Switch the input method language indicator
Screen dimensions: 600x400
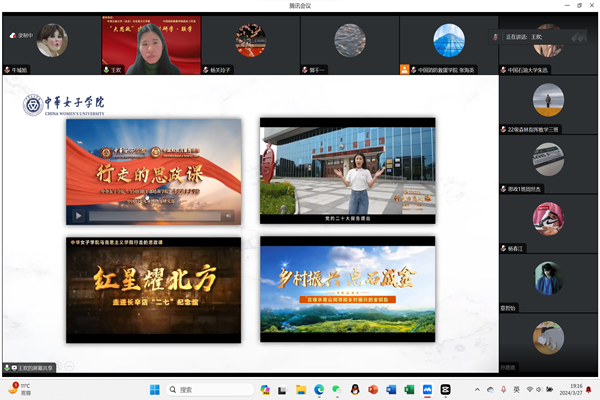pyautogui.click(x=516, y=389)
